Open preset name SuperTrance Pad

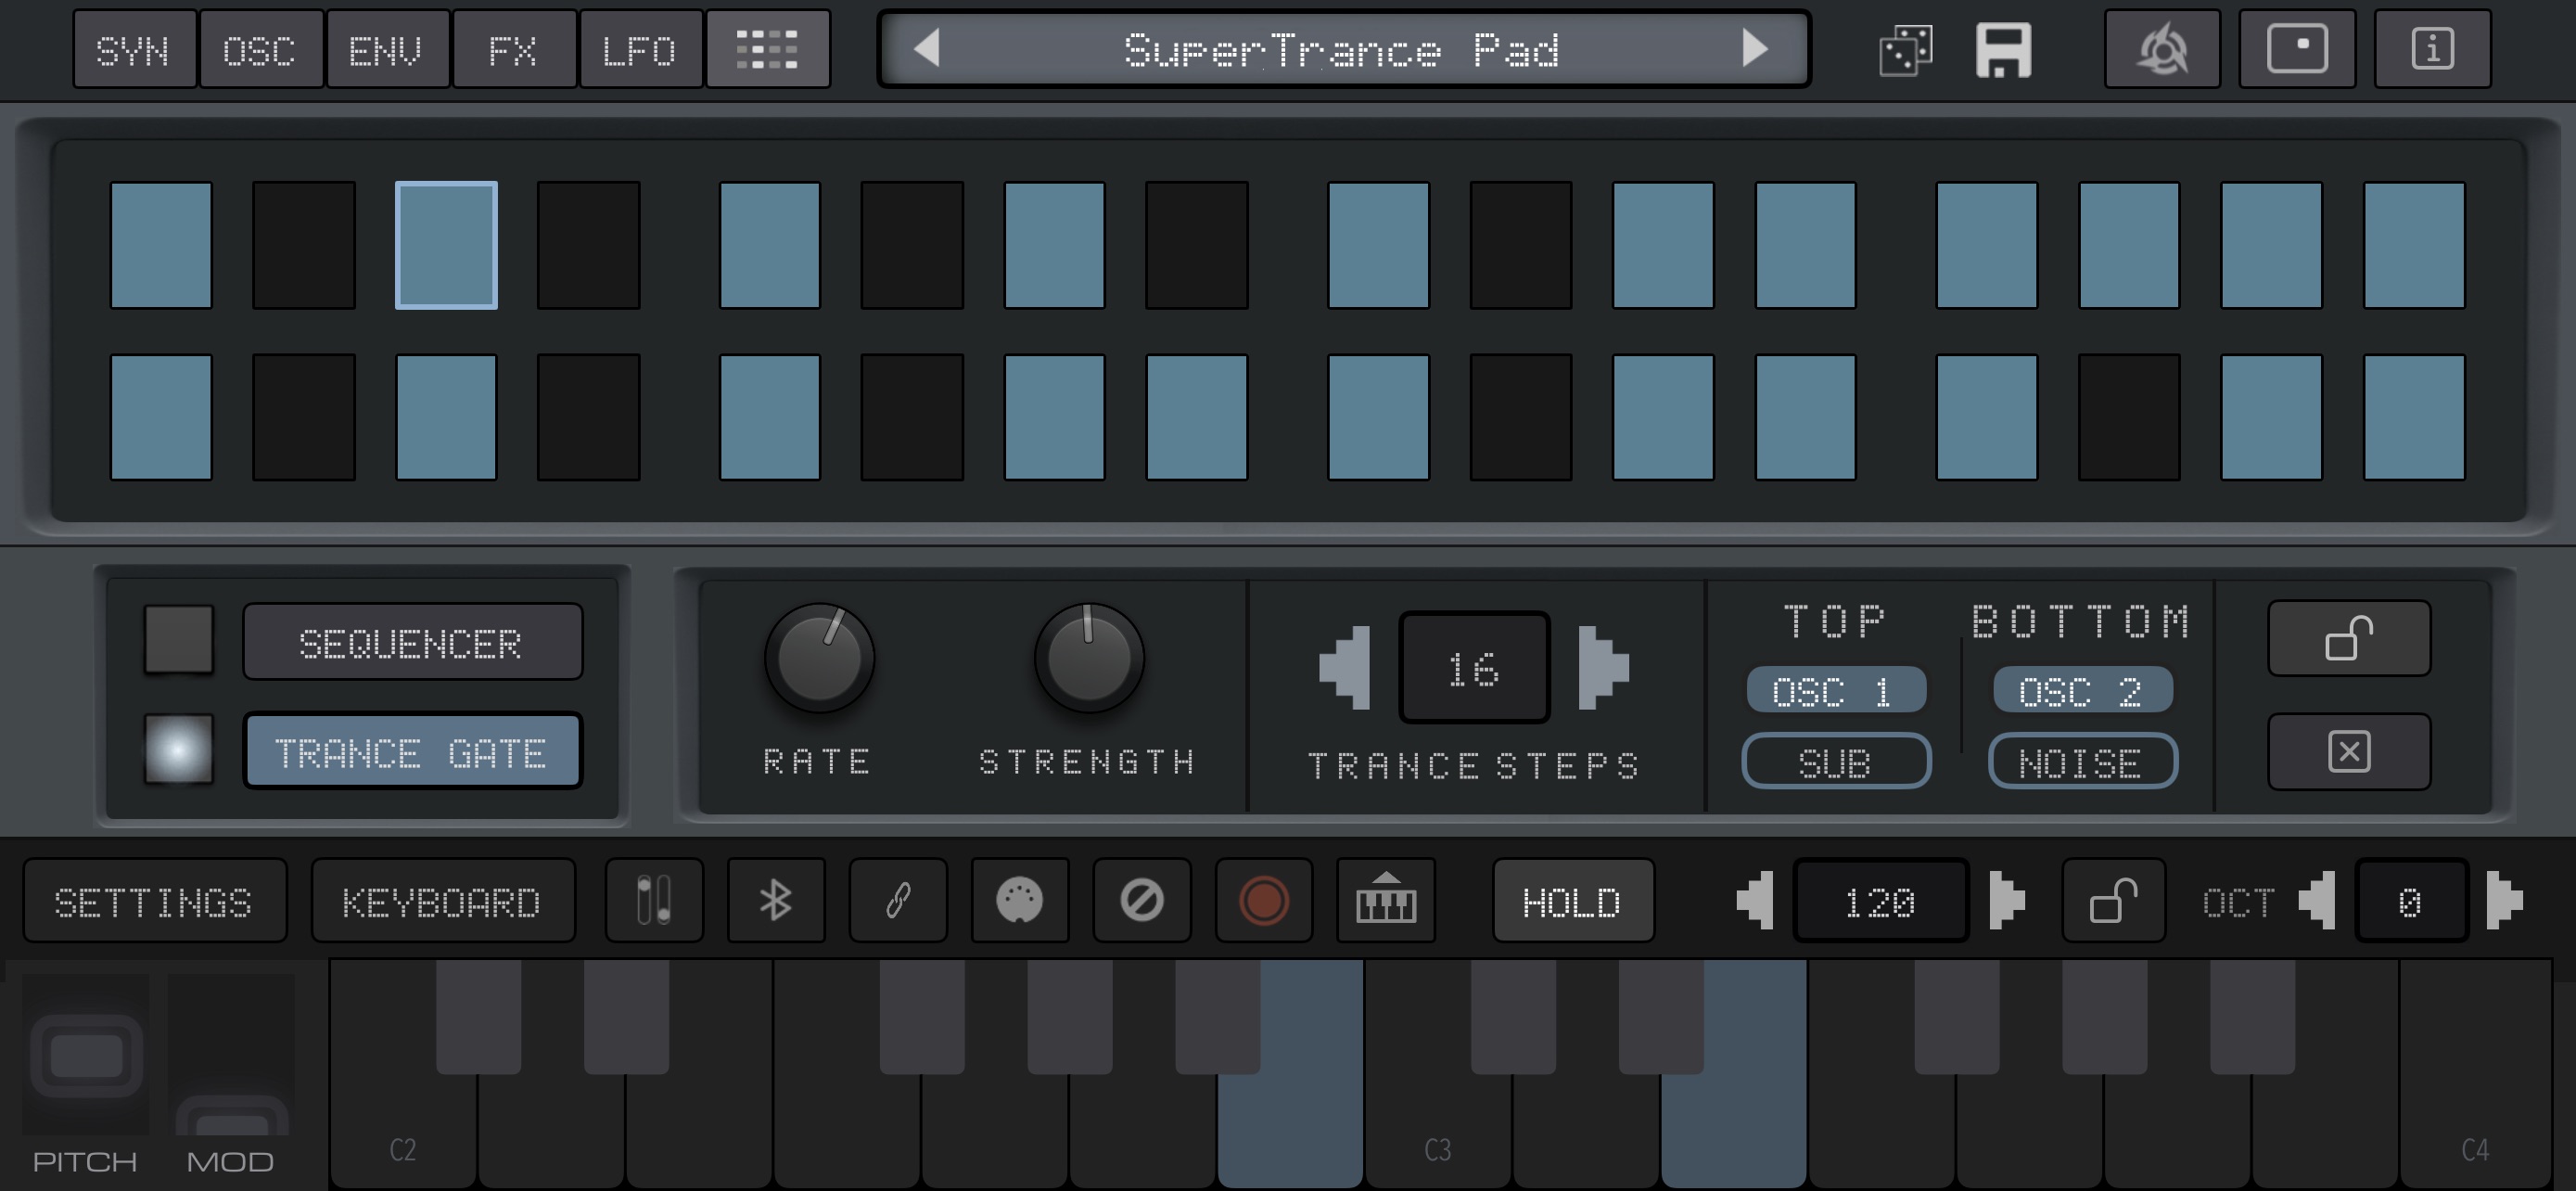coord(1342,49)
